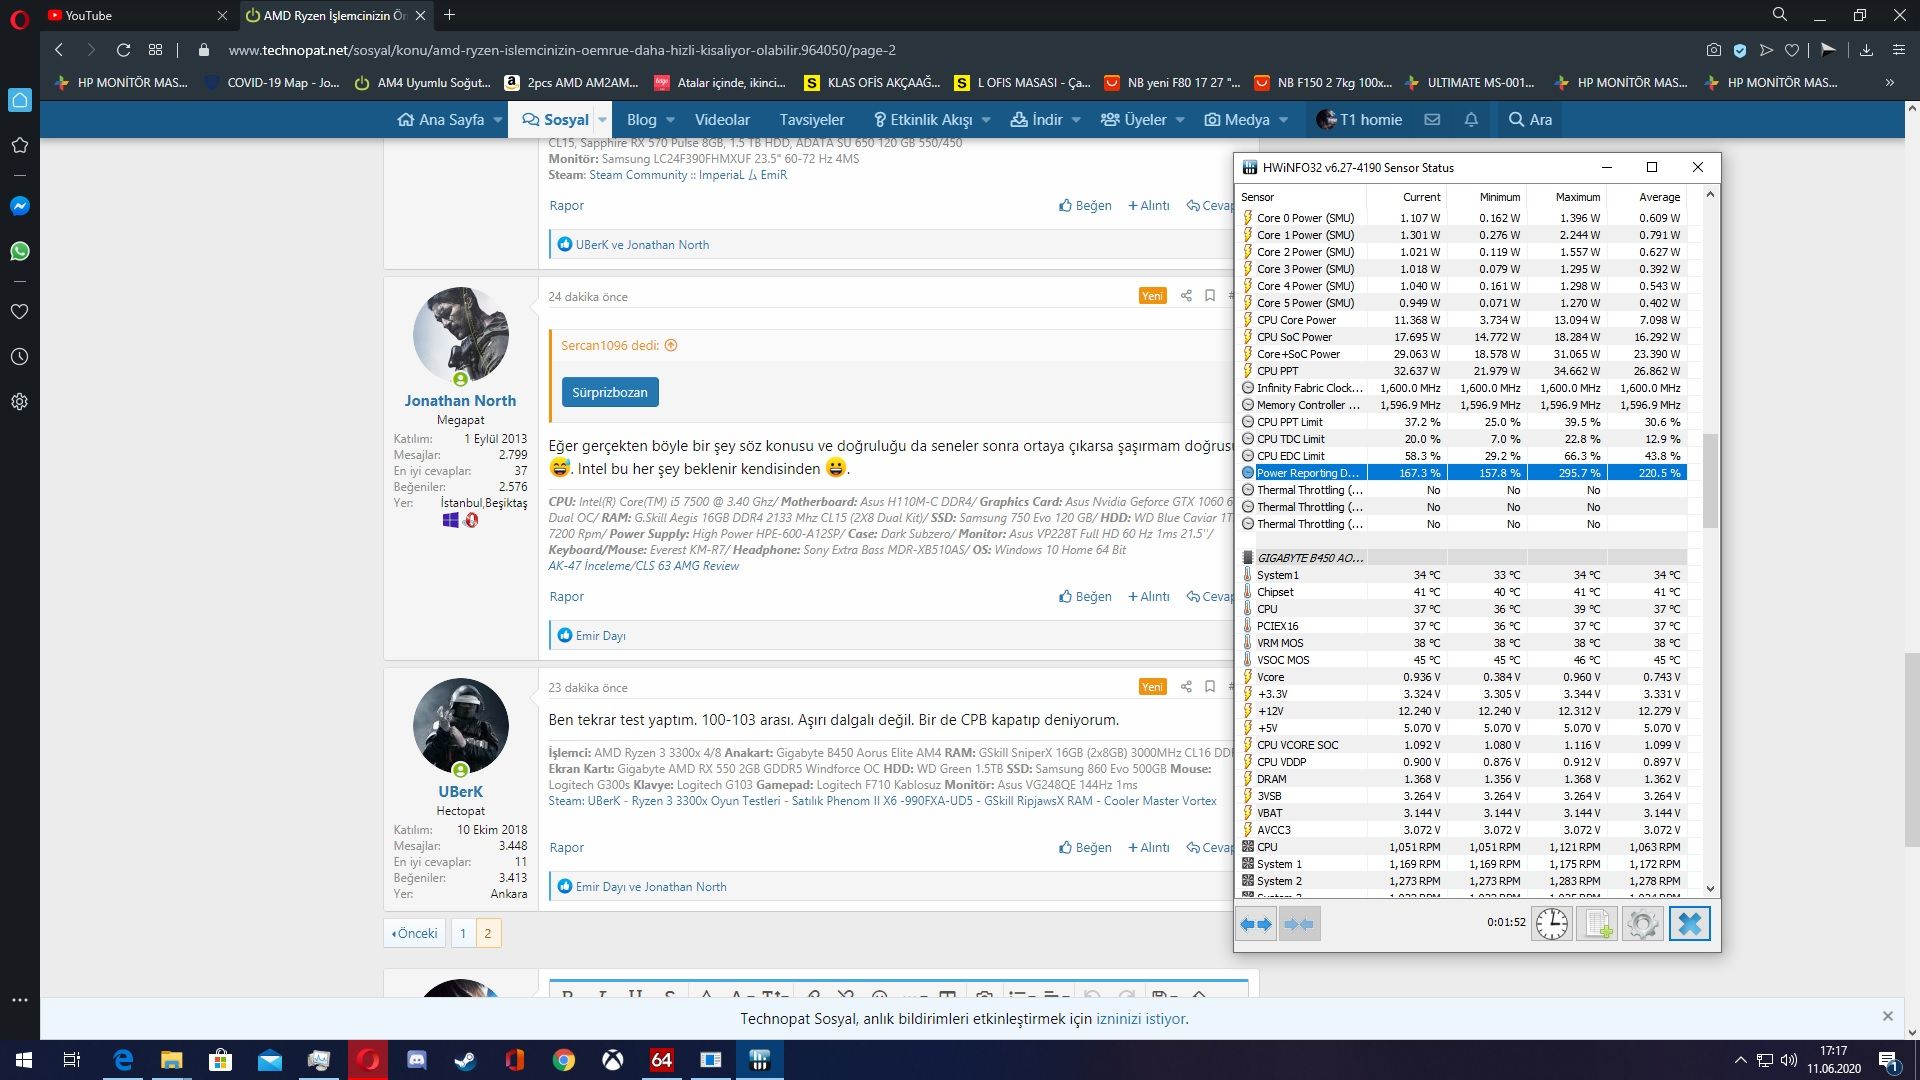
Task: Reveal the Sürprizbozan spoiler button
Action: pos(609,392)
